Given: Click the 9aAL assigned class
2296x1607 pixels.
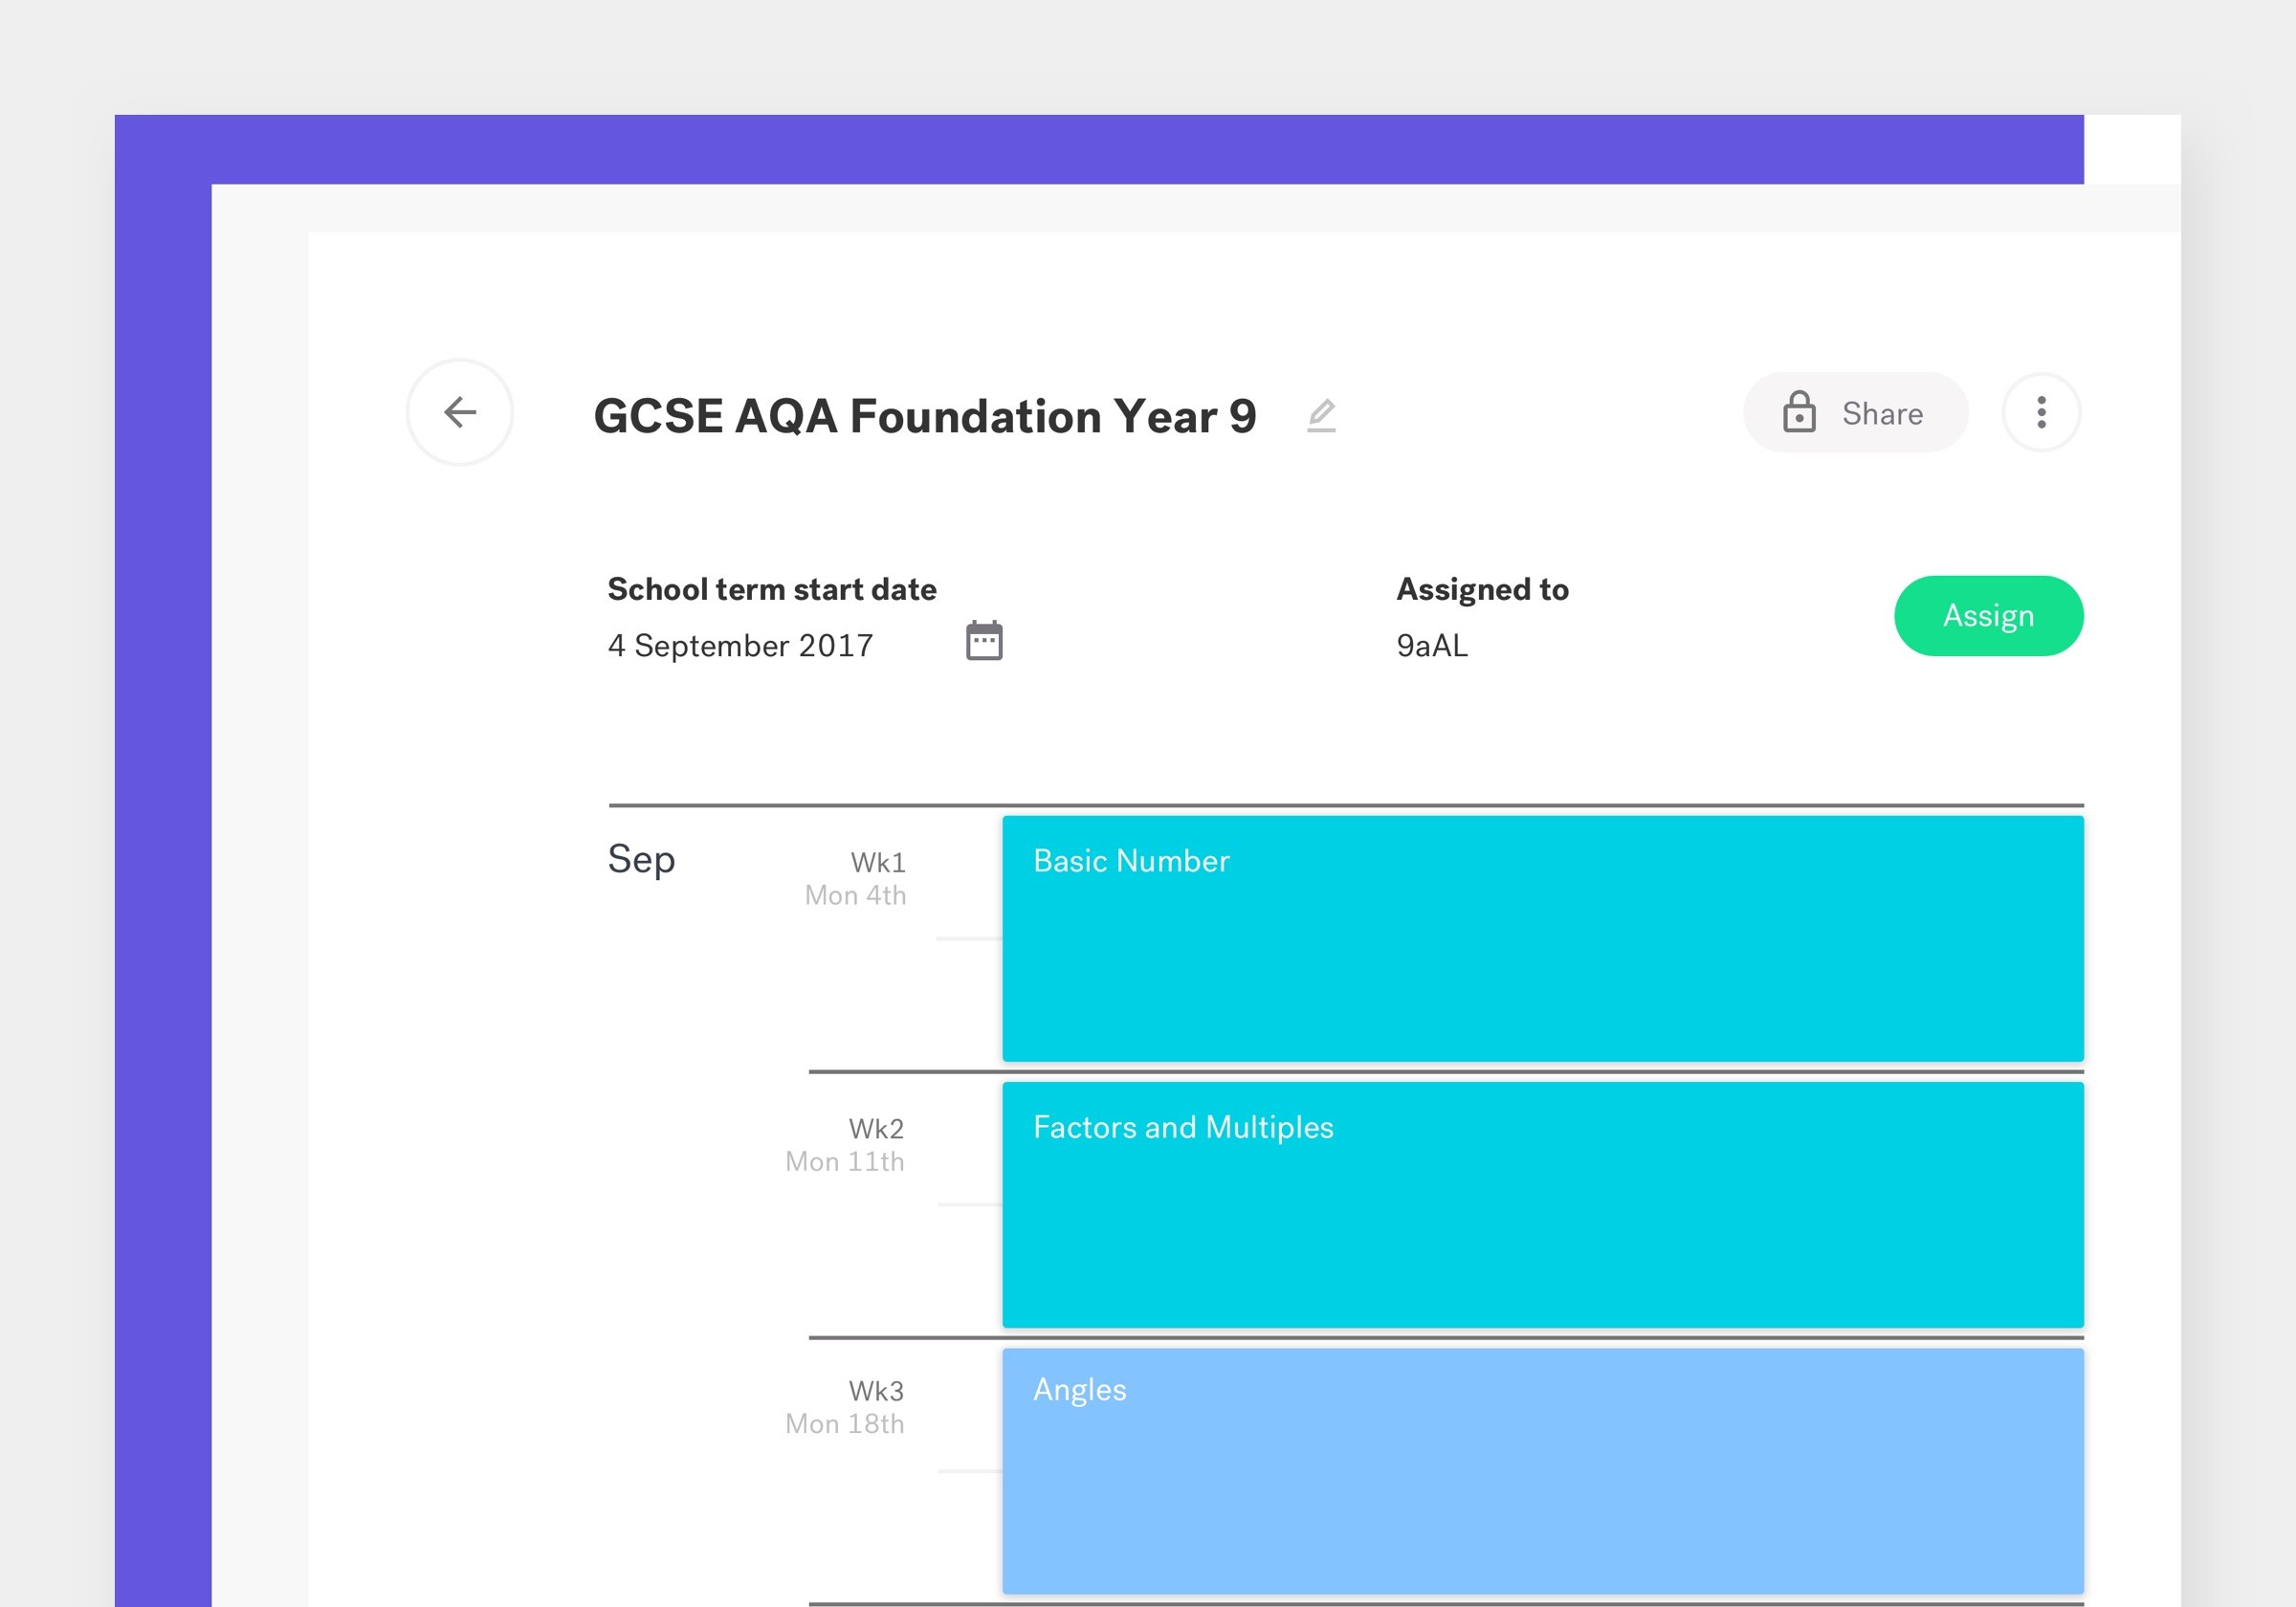Looking at the screenshot, I should click(1432, 646).
